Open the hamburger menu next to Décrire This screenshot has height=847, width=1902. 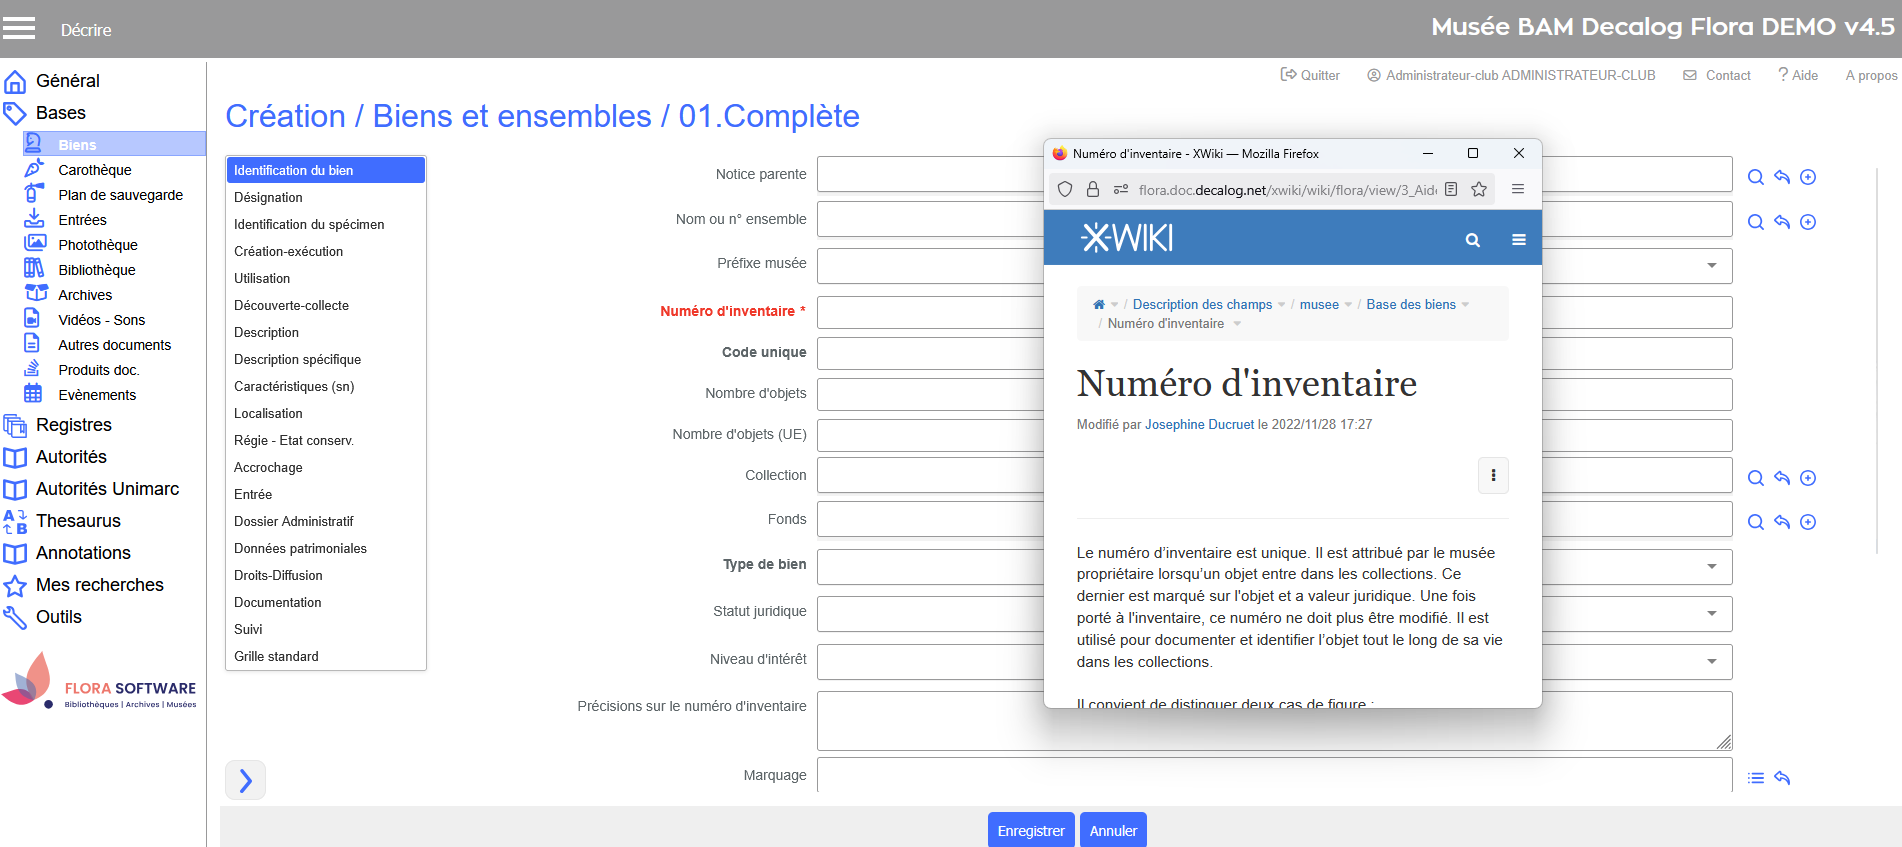(x=18, y=28)
